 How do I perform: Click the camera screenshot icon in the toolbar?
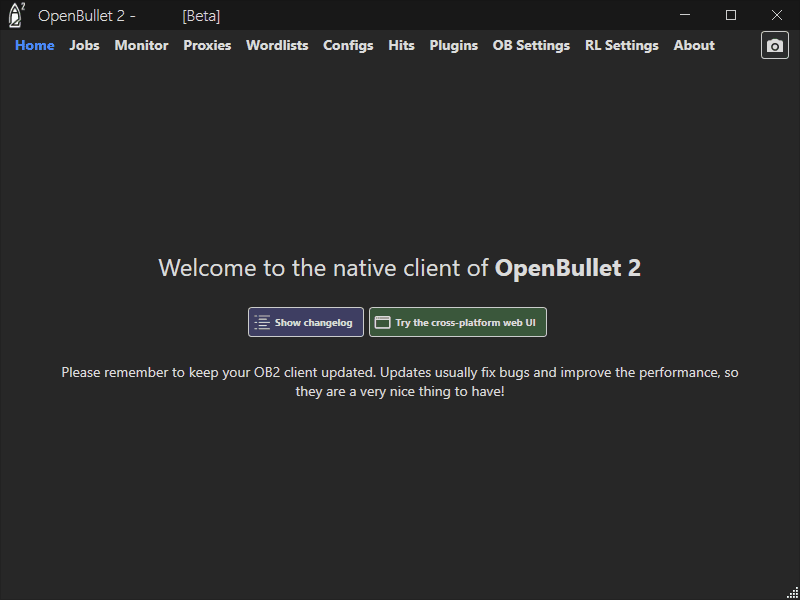[775, 44]
